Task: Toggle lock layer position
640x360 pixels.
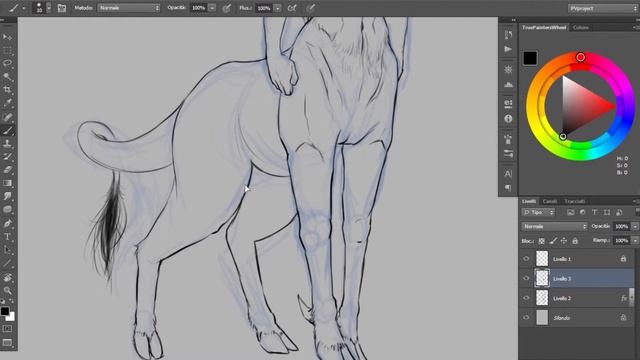Action: pos(564,241)
